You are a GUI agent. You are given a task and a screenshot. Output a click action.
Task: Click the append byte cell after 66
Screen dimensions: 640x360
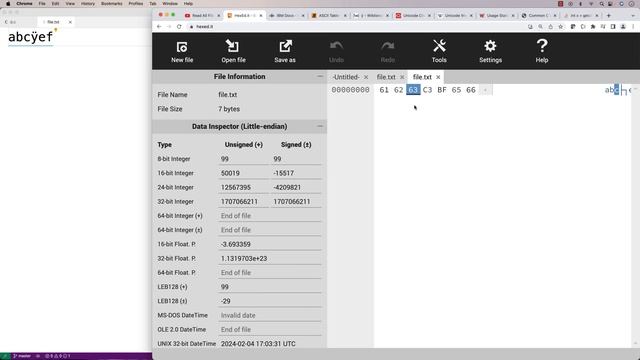[x=485, y=90]
